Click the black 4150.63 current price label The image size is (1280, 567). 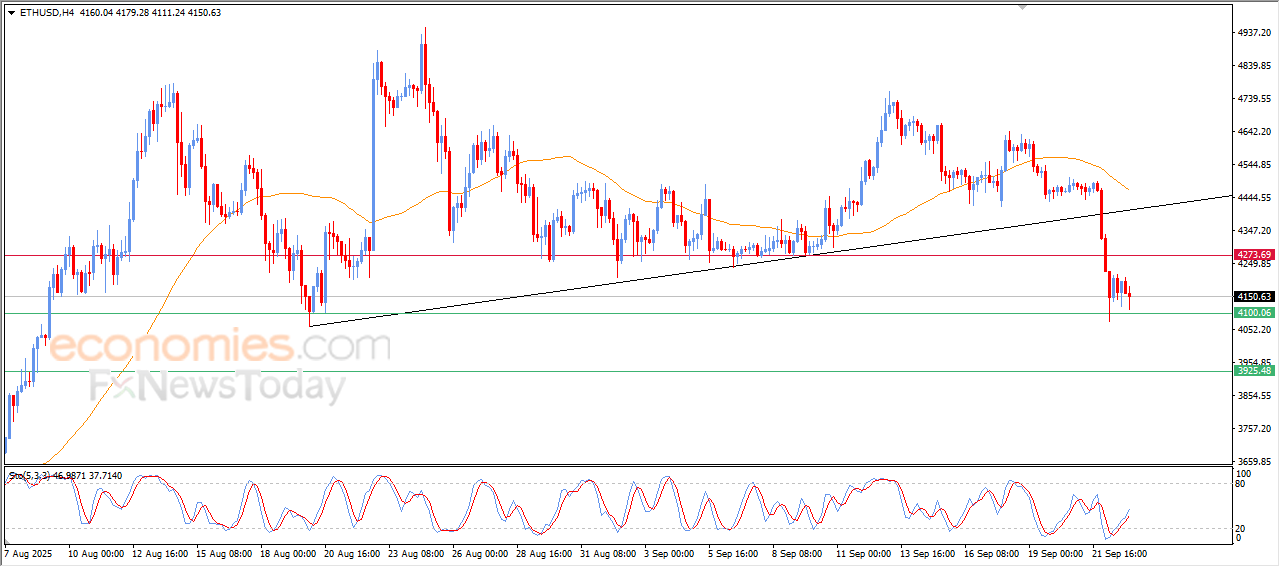coord(1253,297)
